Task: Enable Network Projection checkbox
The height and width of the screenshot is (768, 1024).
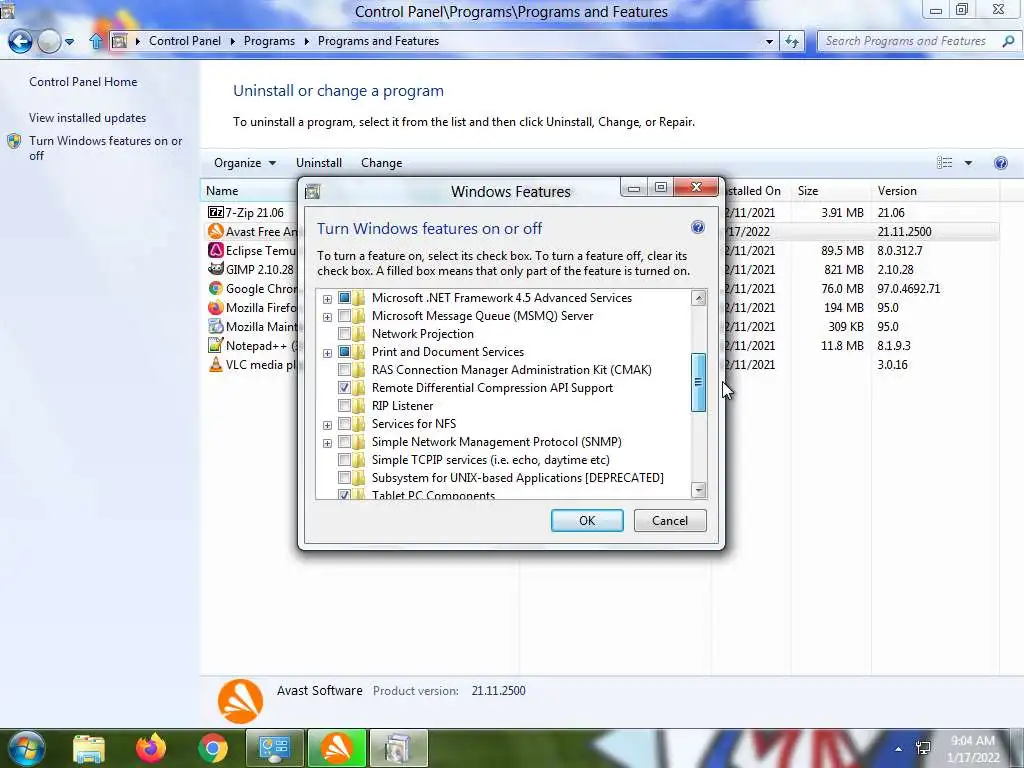Action: pyautogui.click(x=344, y=334)
